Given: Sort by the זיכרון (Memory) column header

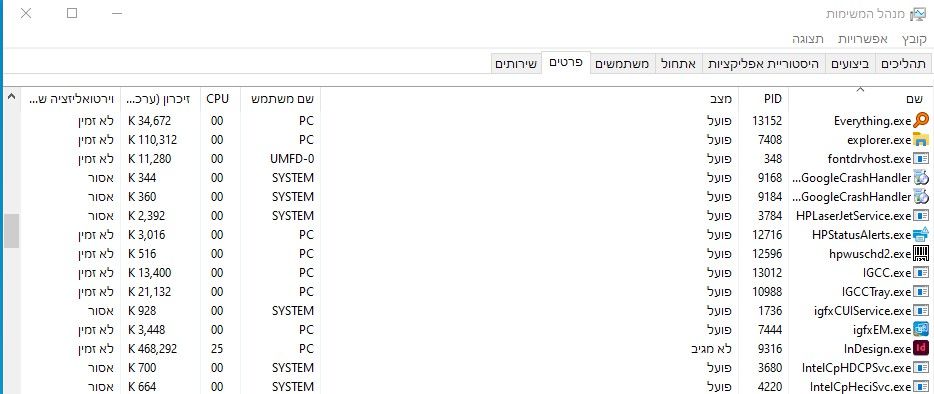Looking at the screenshot, I should click(x=160, y=98).
